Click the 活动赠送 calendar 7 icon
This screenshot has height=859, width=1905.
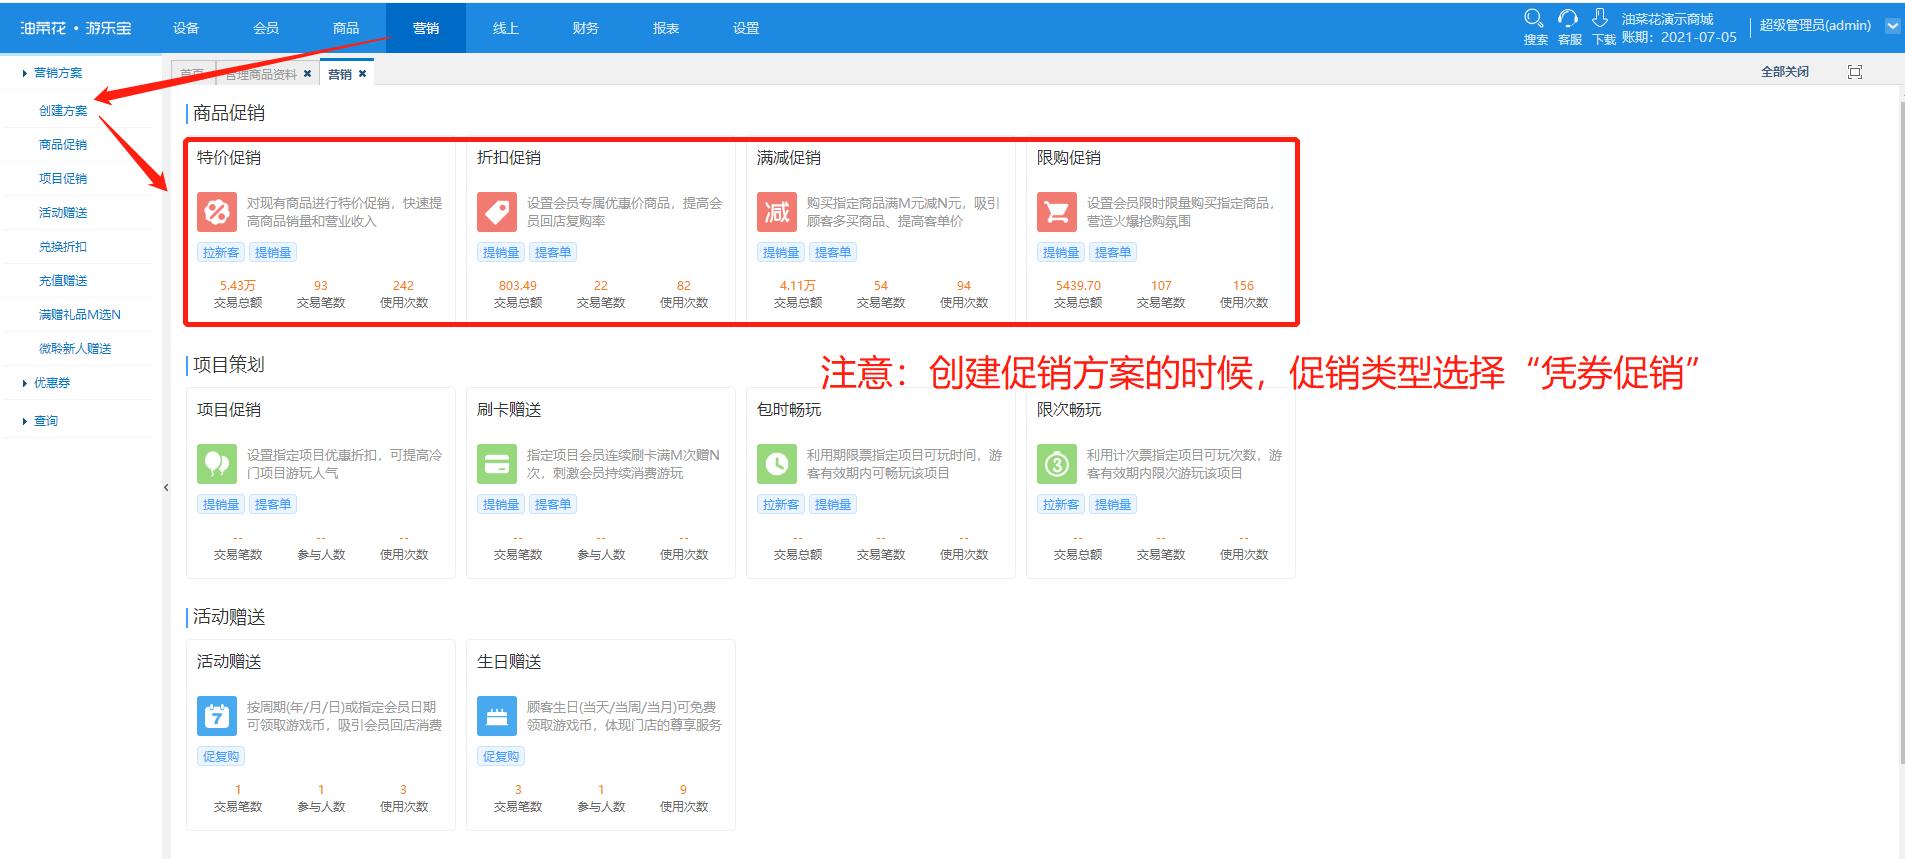click(217, 716)
